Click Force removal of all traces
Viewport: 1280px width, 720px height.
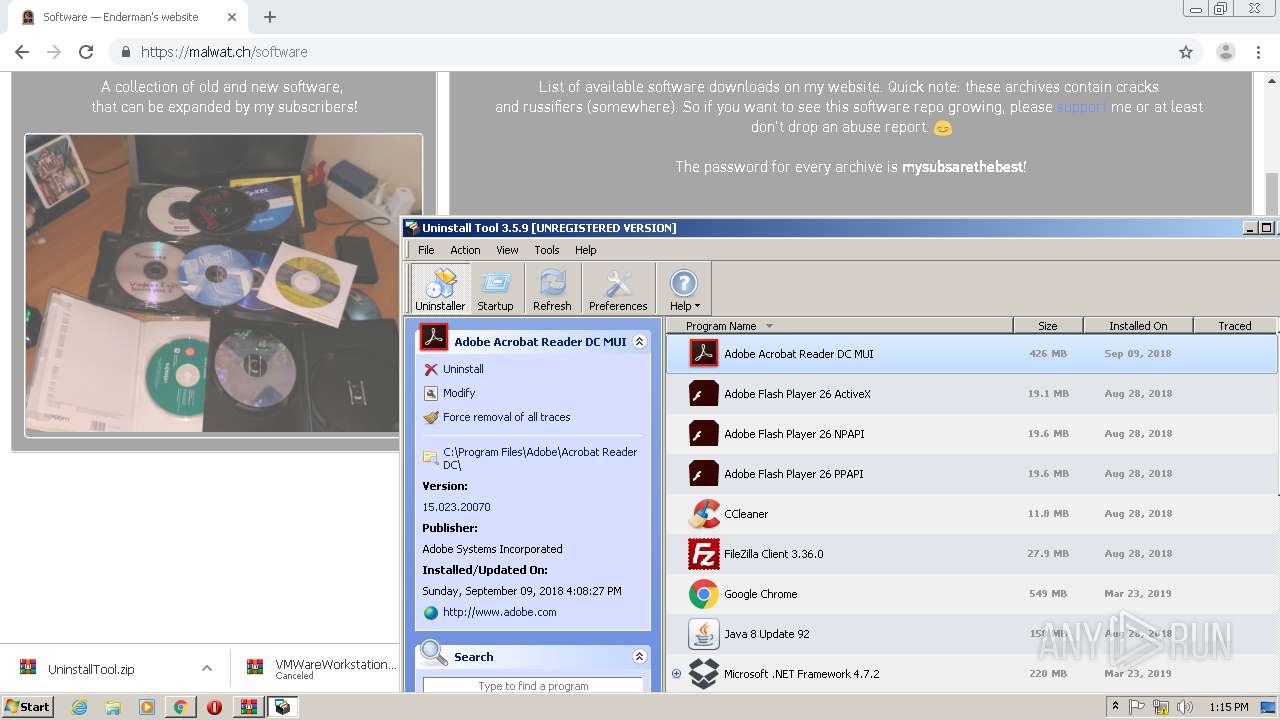point(507,417)
